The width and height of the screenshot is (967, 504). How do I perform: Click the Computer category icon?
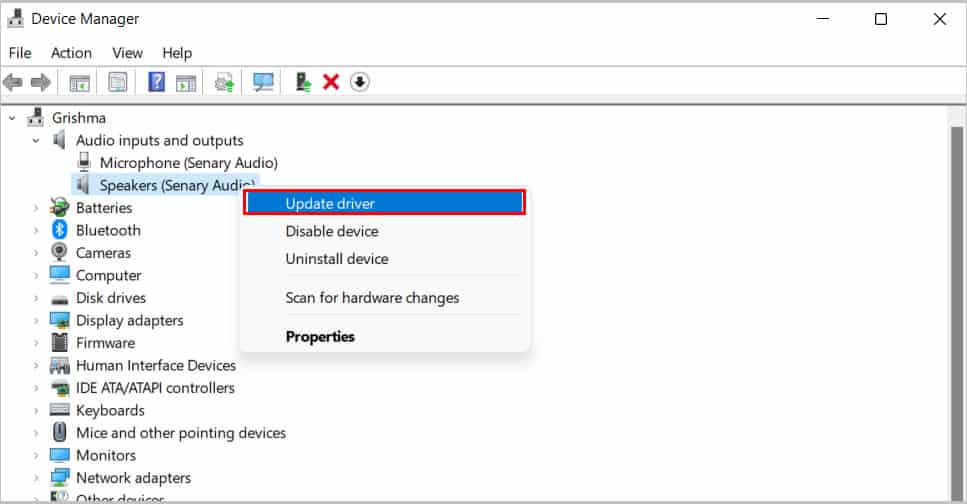[x=60, y=275]
